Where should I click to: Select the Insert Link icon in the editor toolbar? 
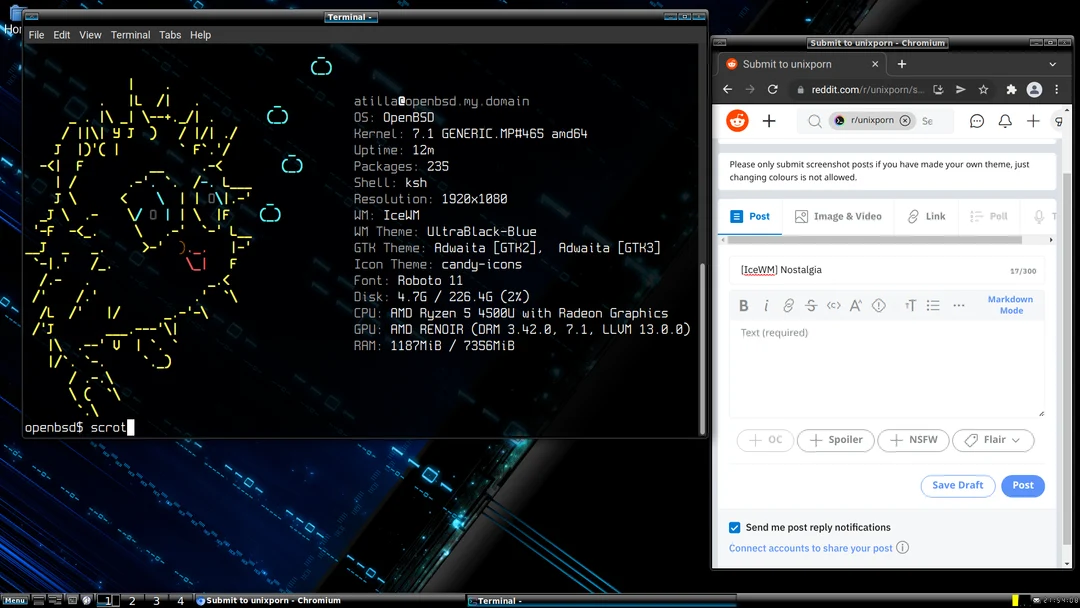tap(789, 305)
